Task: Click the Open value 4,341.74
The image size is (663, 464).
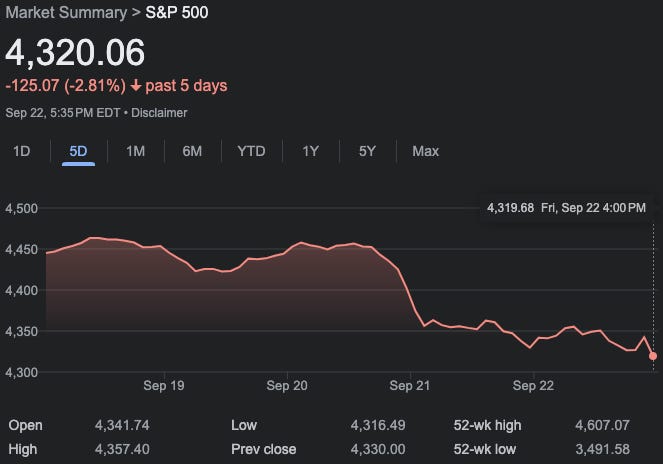Action: point(122,425)
